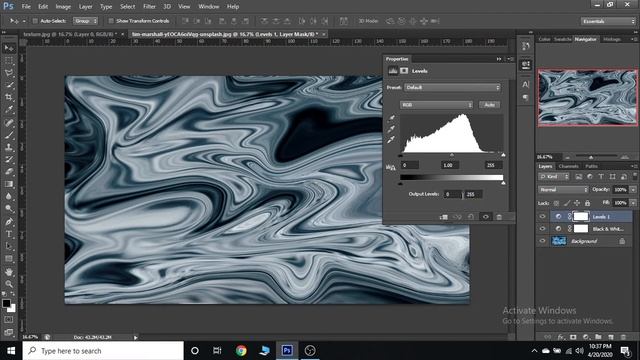Select the Rectangle shape tool

click(x=9, y=258)
